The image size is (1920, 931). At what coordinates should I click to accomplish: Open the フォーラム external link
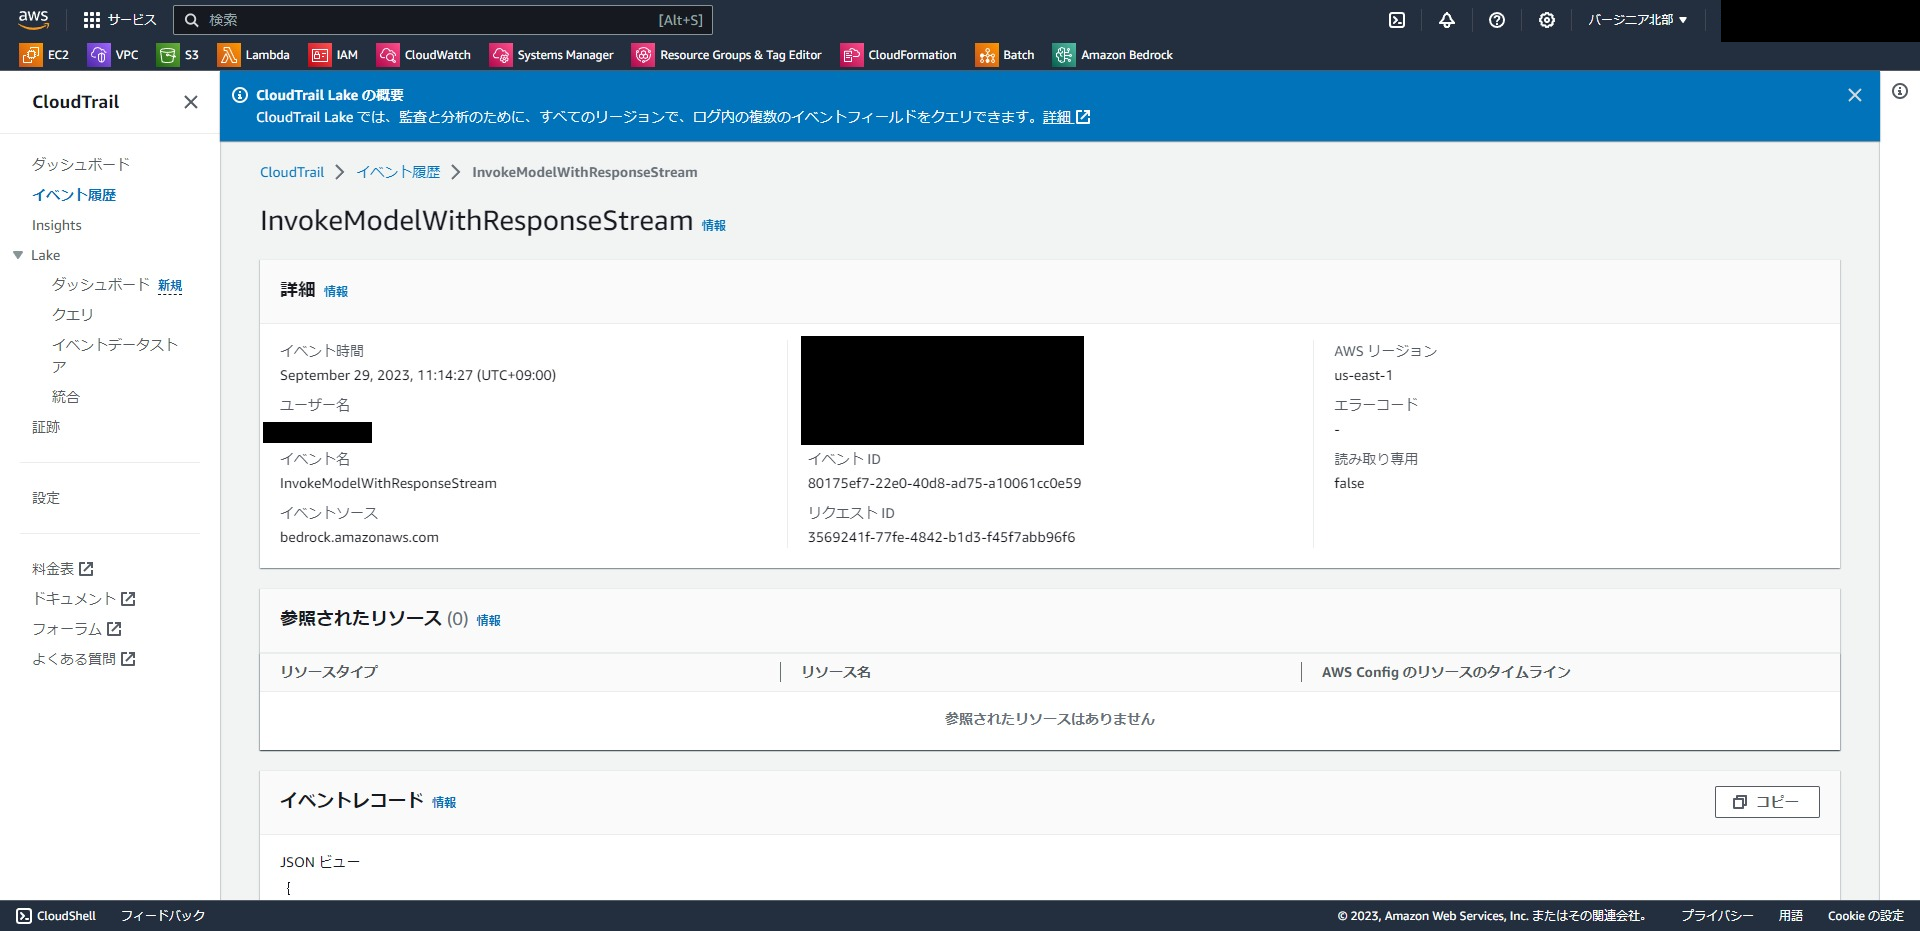tap(77, 629)
